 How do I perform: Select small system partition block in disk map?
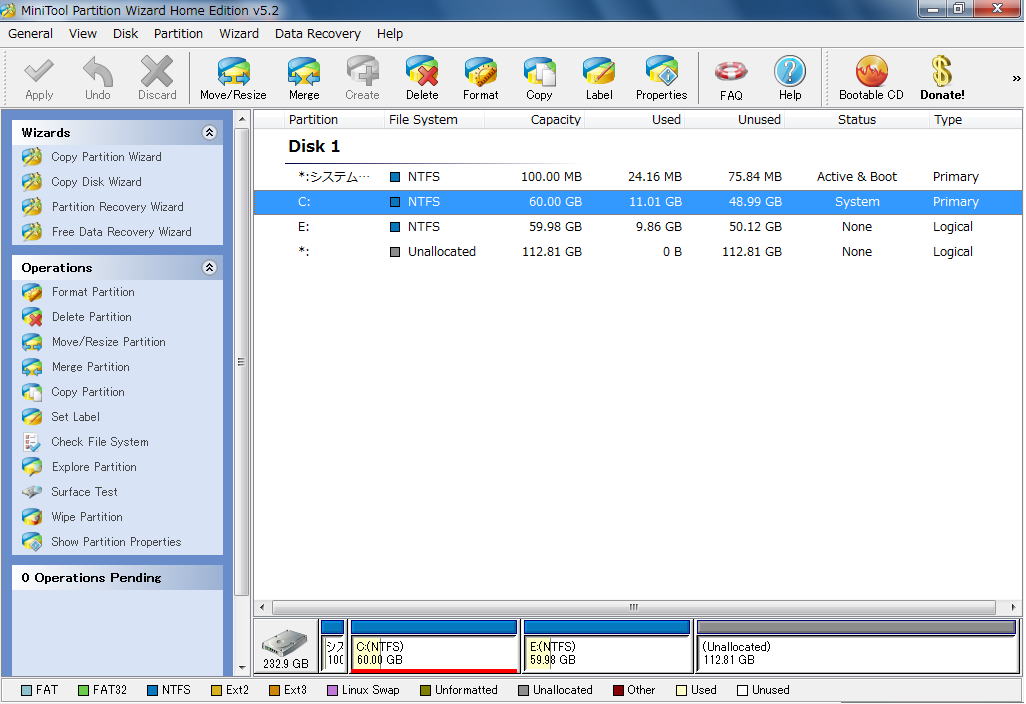pos(333,646)
